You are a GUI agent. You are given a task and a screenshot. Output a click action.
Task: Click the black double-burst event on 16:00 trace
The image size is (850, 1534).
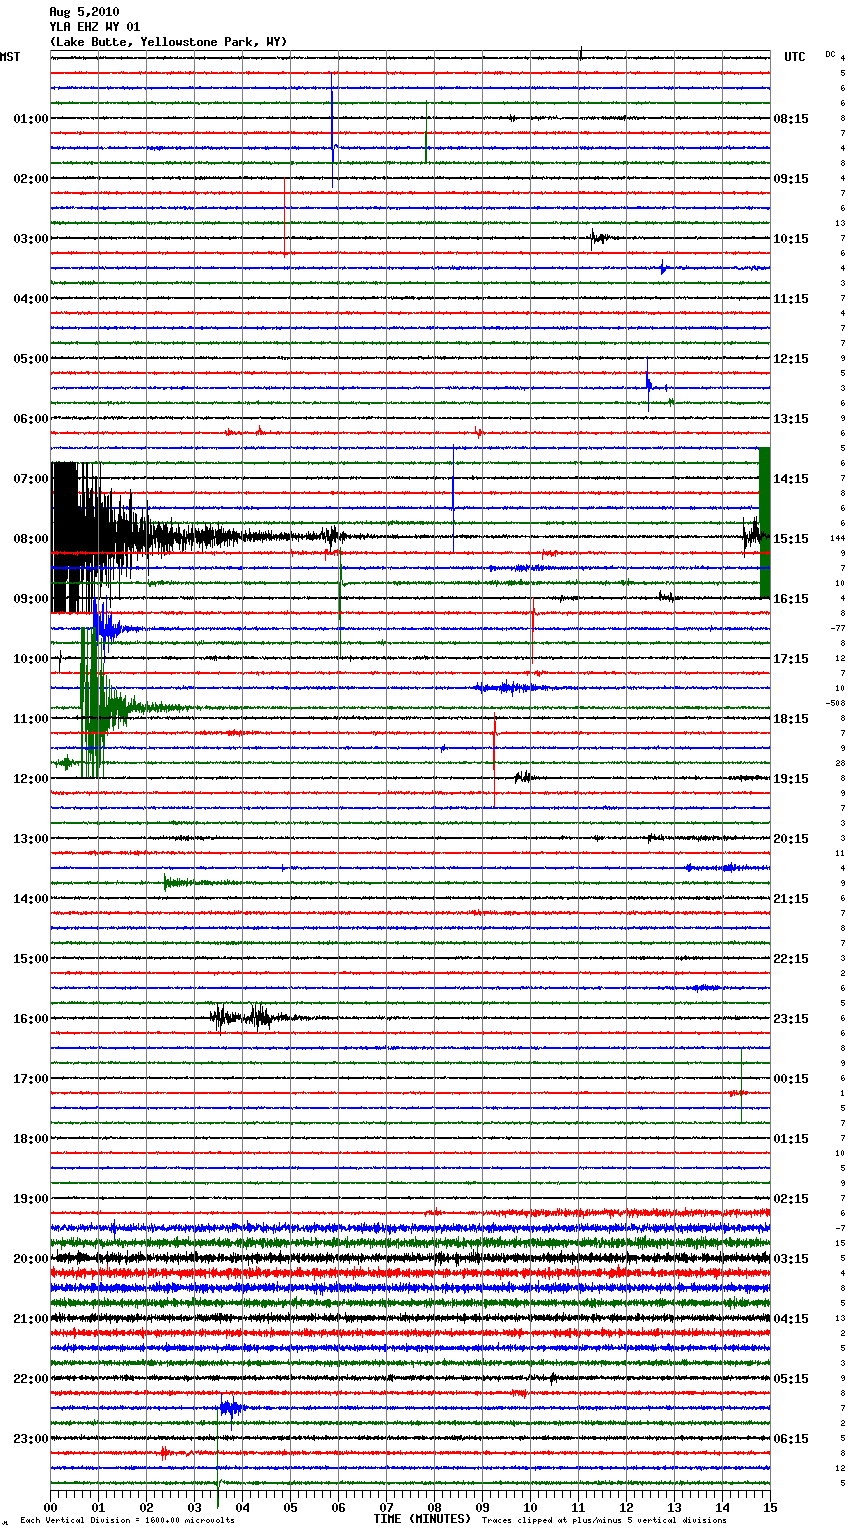(248, 1018)
